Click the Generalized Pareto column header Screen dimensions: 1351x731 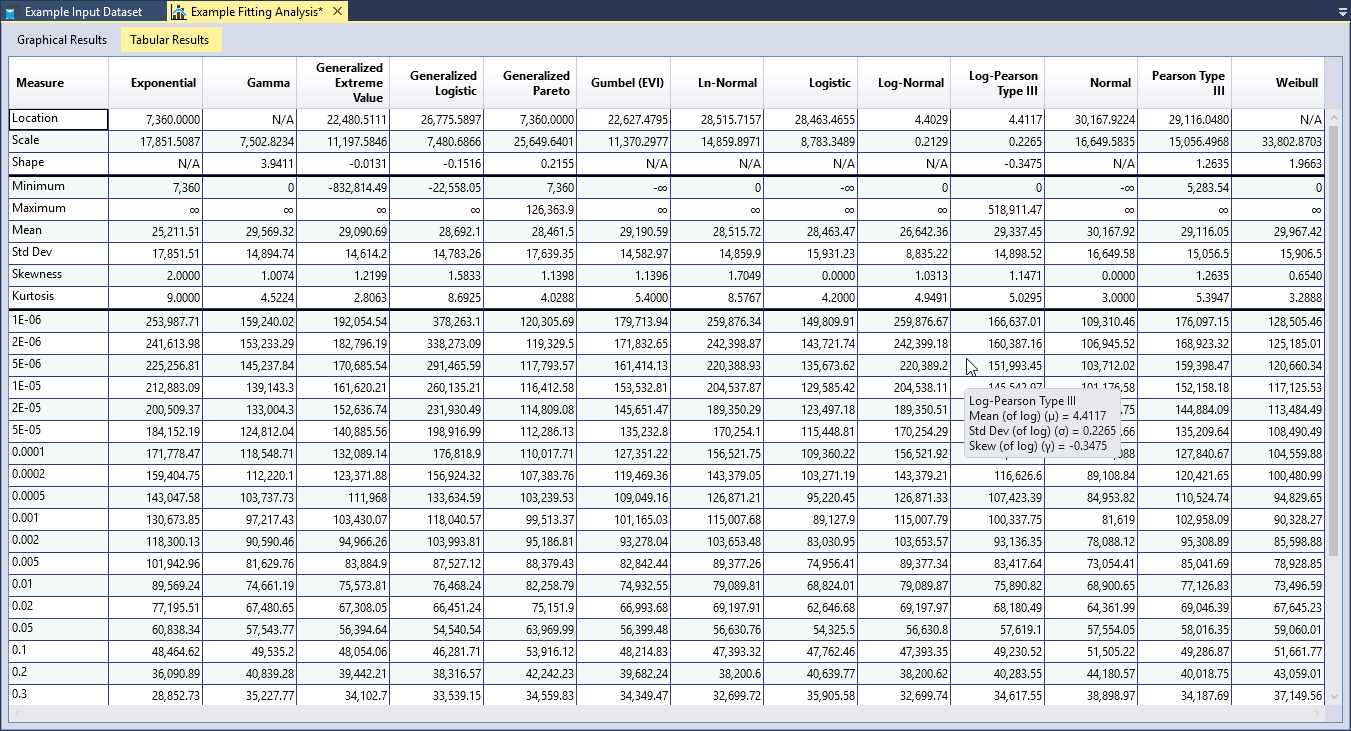536,82
